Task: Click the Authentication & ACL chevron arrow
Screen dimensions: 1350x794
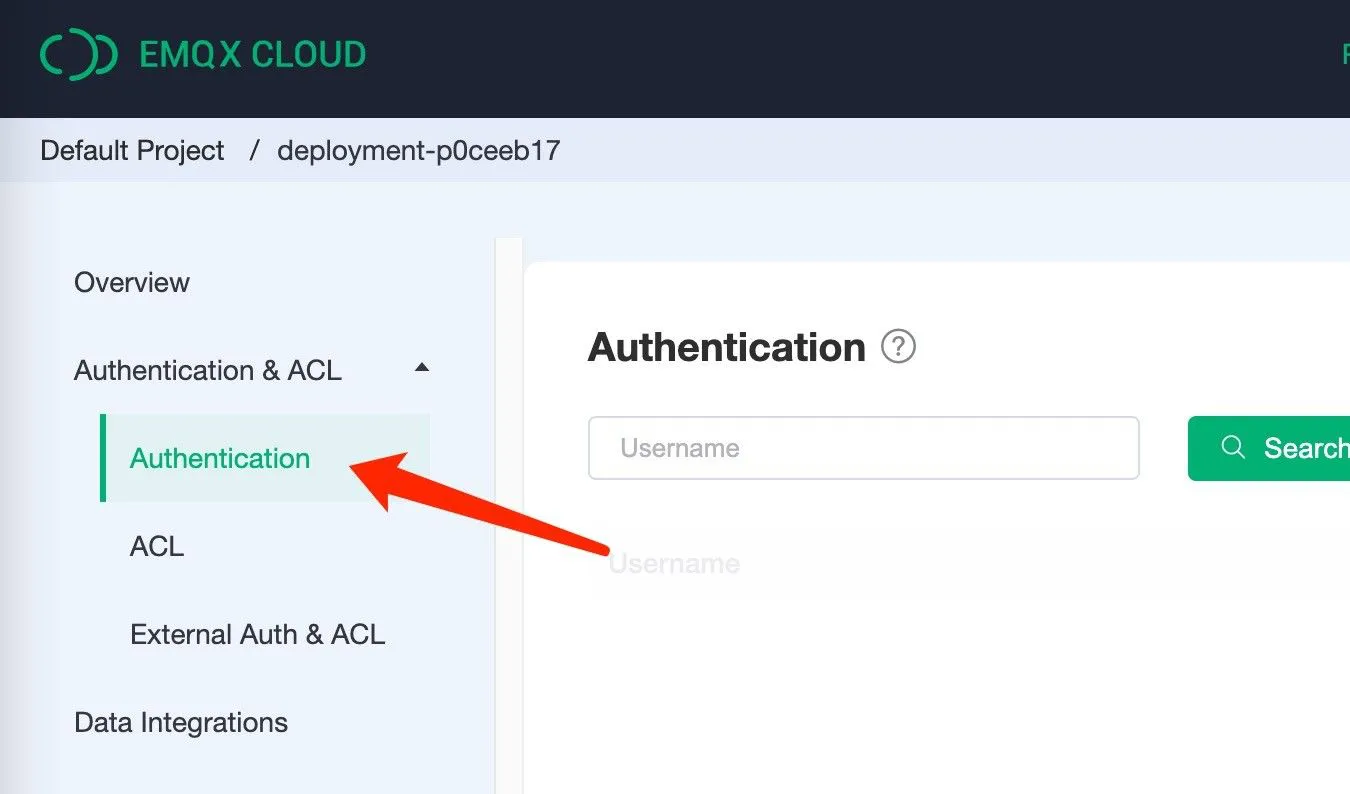Action: point(422,369)
